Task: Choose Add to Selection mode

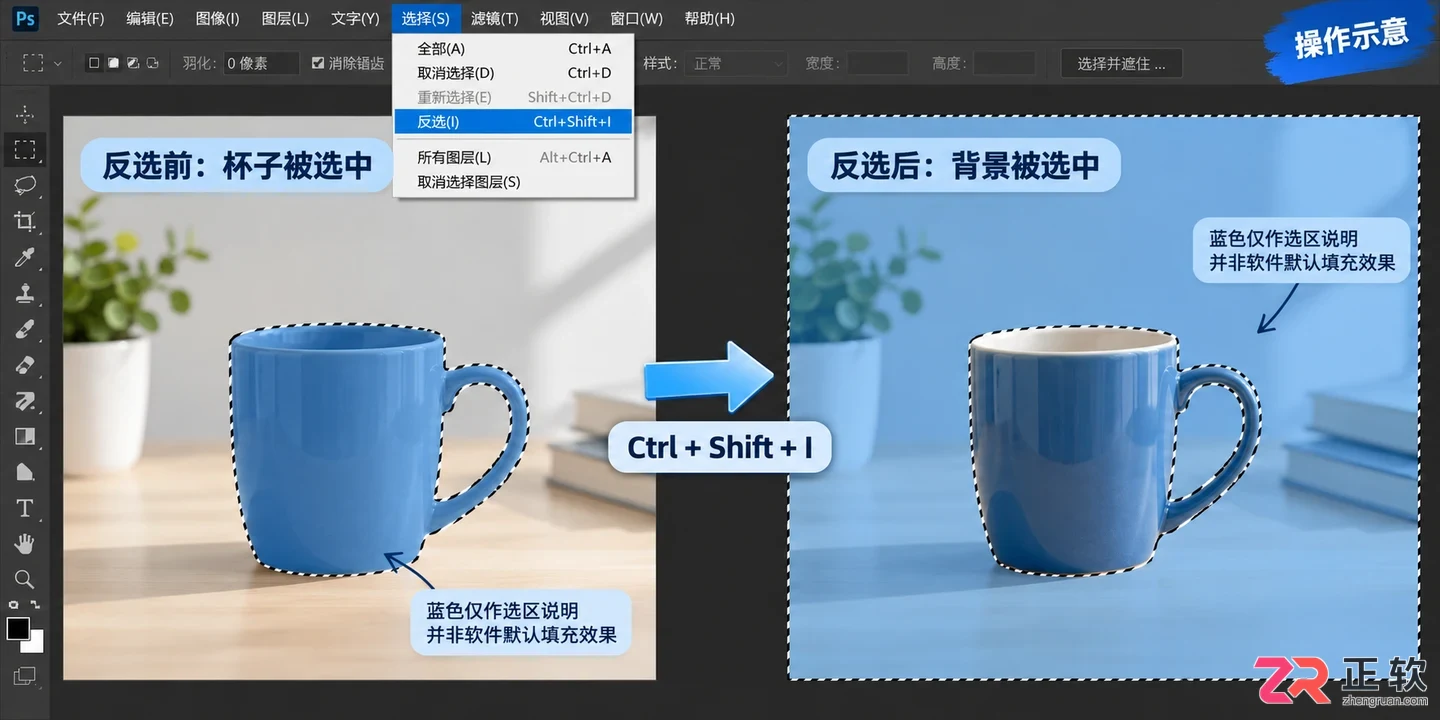Action: pos(113,63)
